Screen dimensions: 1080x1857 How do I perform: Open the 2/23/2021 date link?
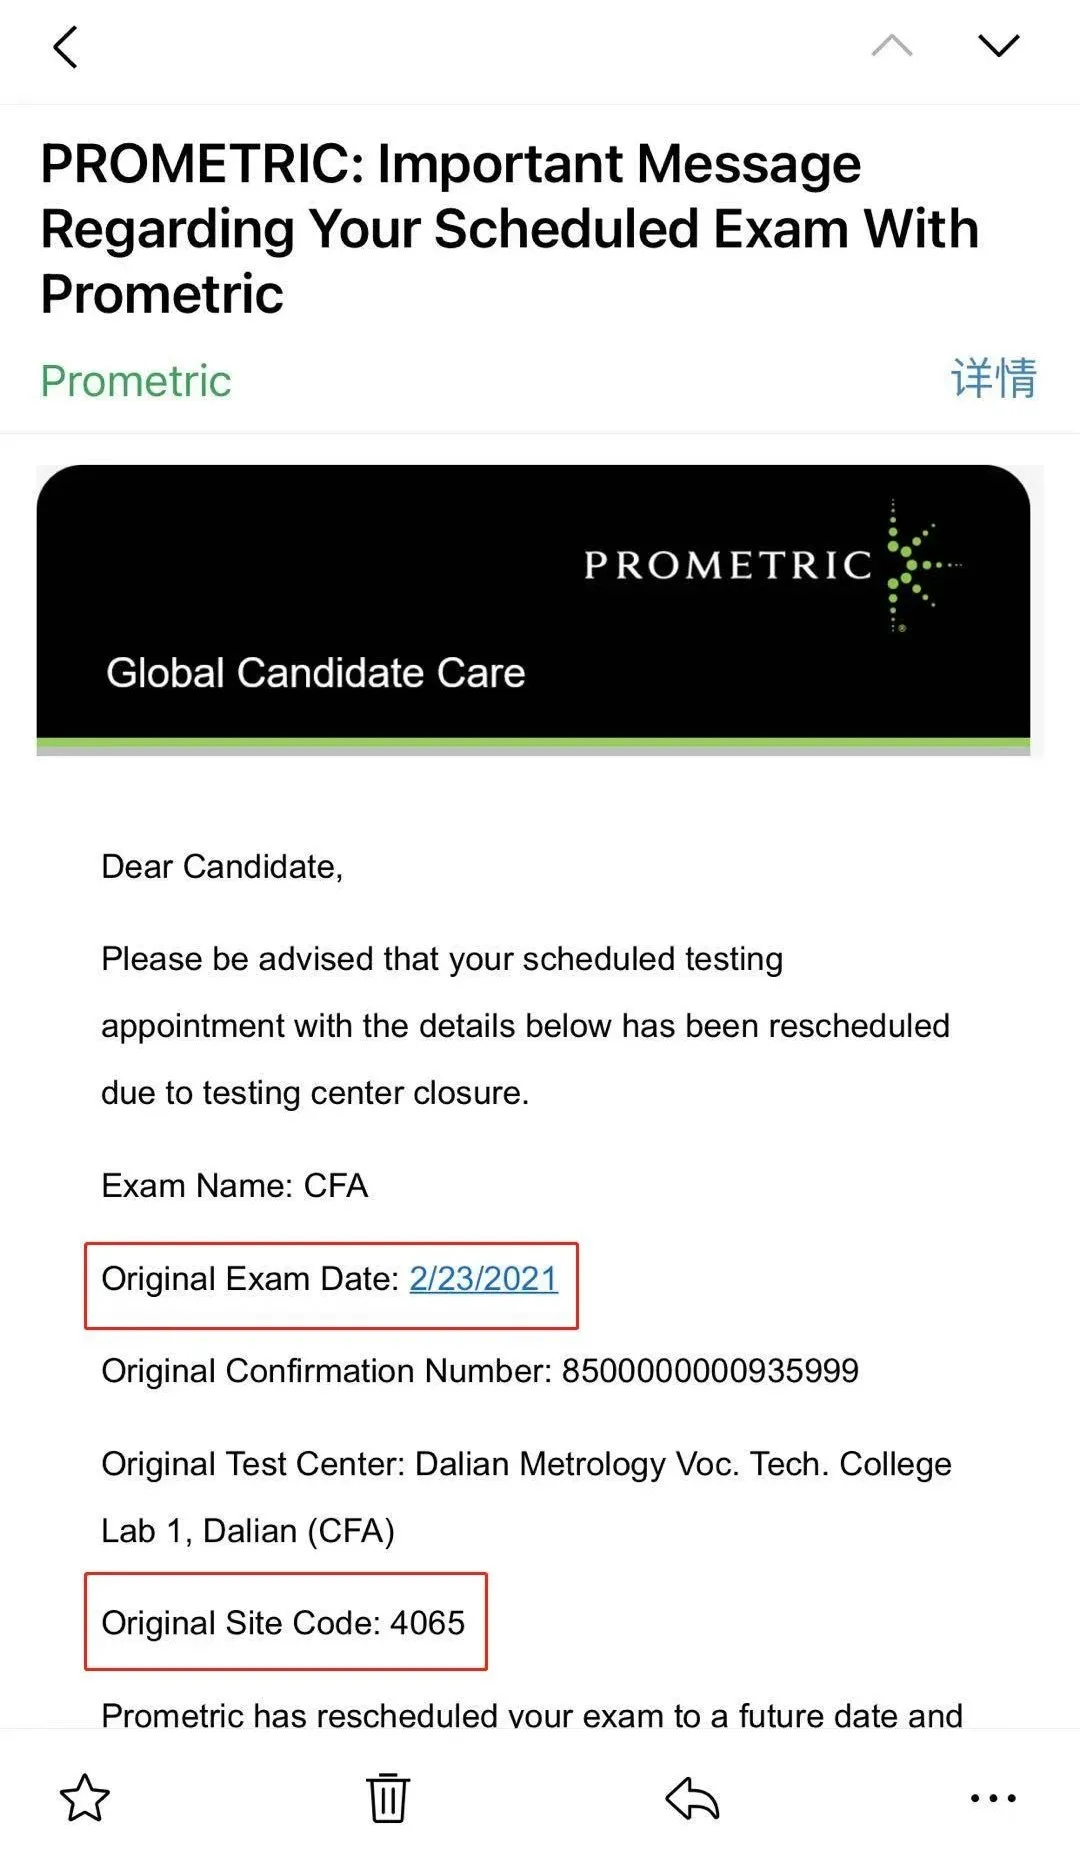[484, 1279]
